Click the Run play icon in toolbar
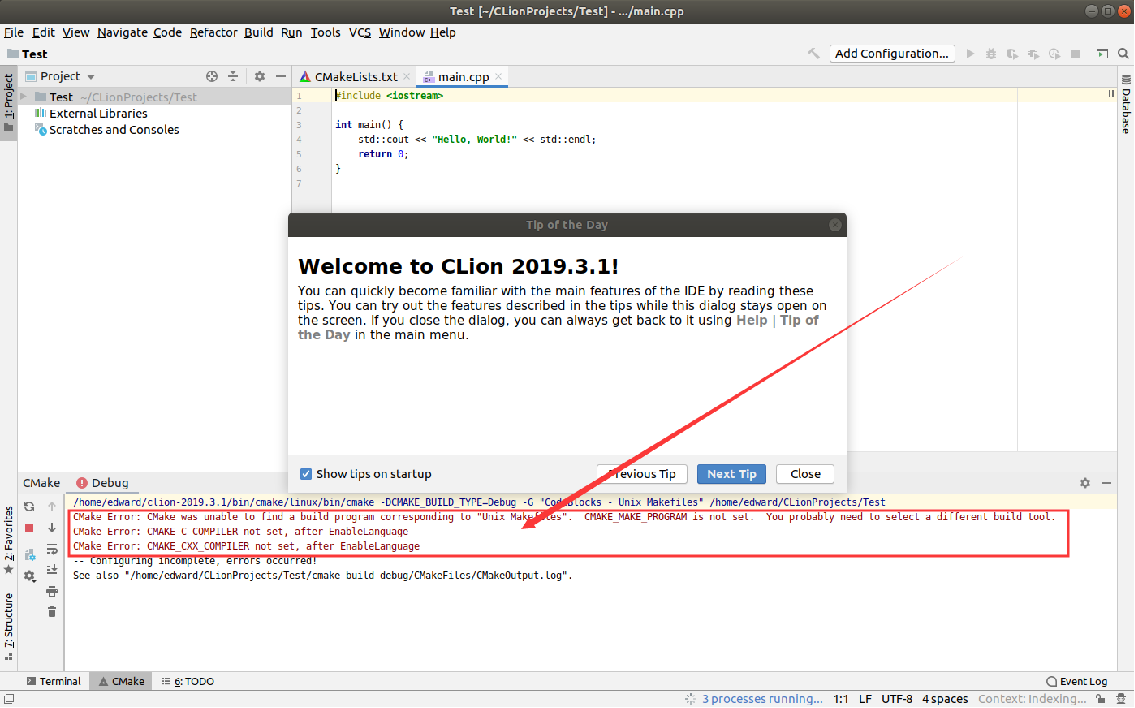 pos(971,54)
